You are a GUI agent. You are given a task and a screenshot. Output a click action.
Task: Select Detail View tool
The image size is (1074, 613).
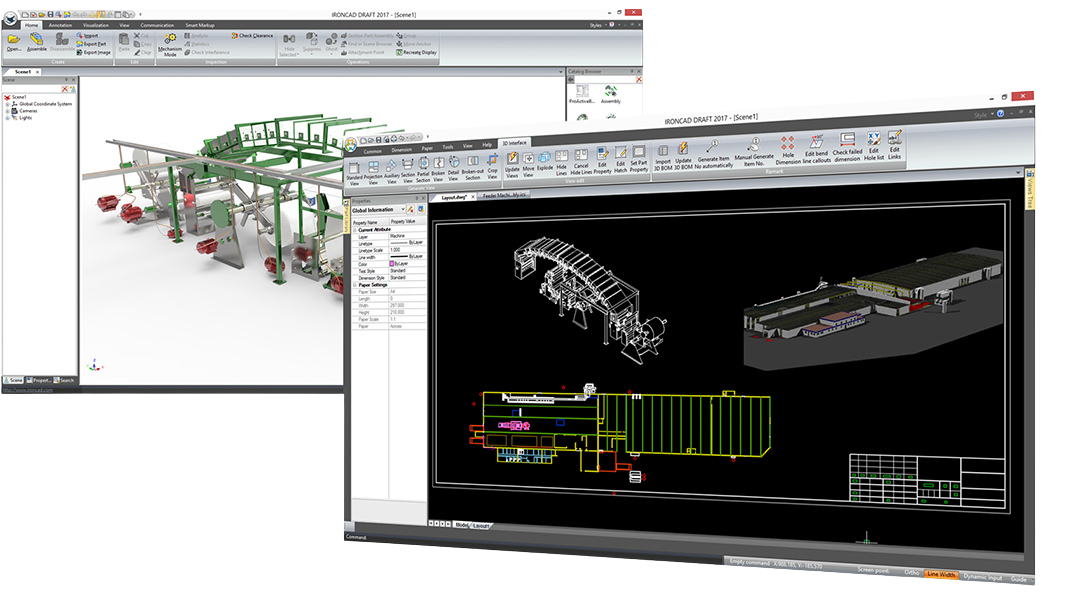pyautogui.click(x=453, y=169)
